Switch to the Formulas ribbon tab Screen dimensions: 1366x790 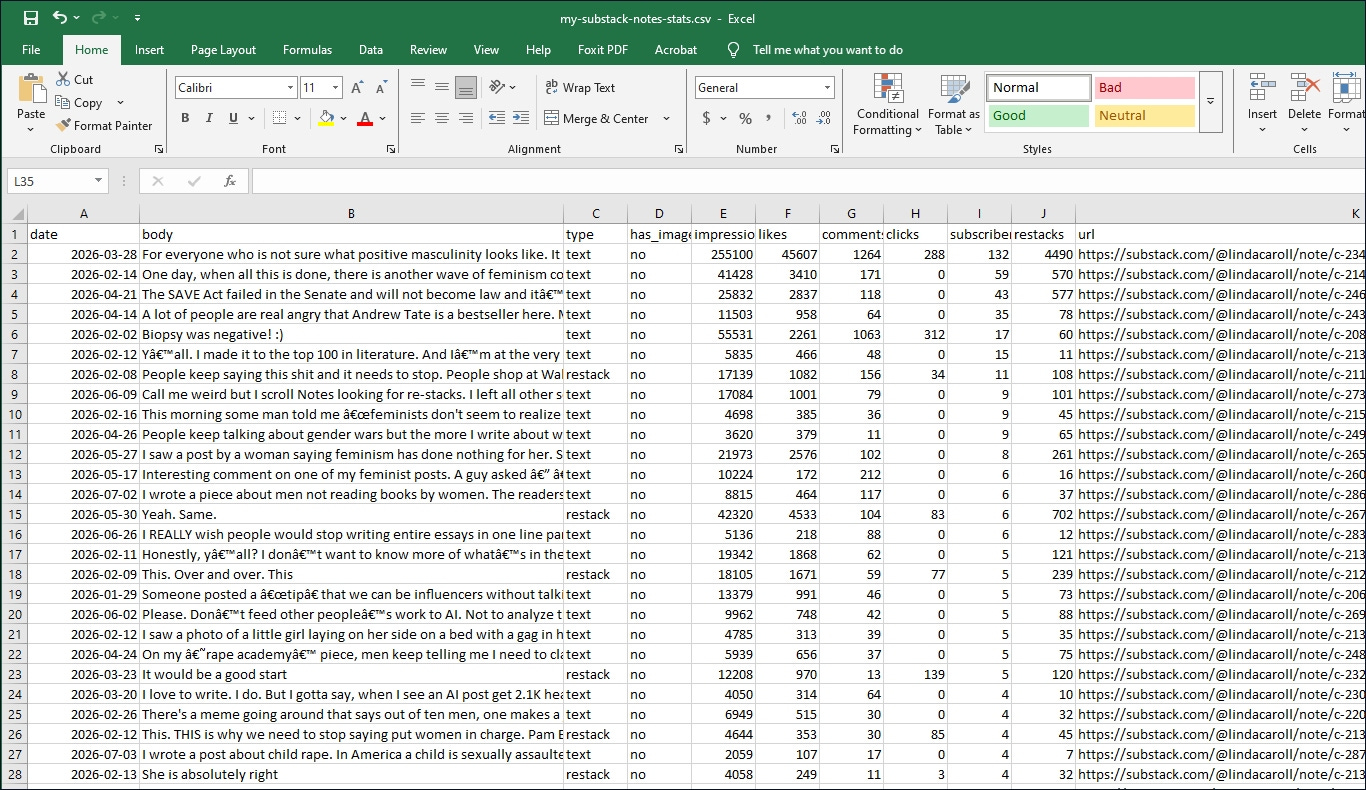(x=307, y=50)
